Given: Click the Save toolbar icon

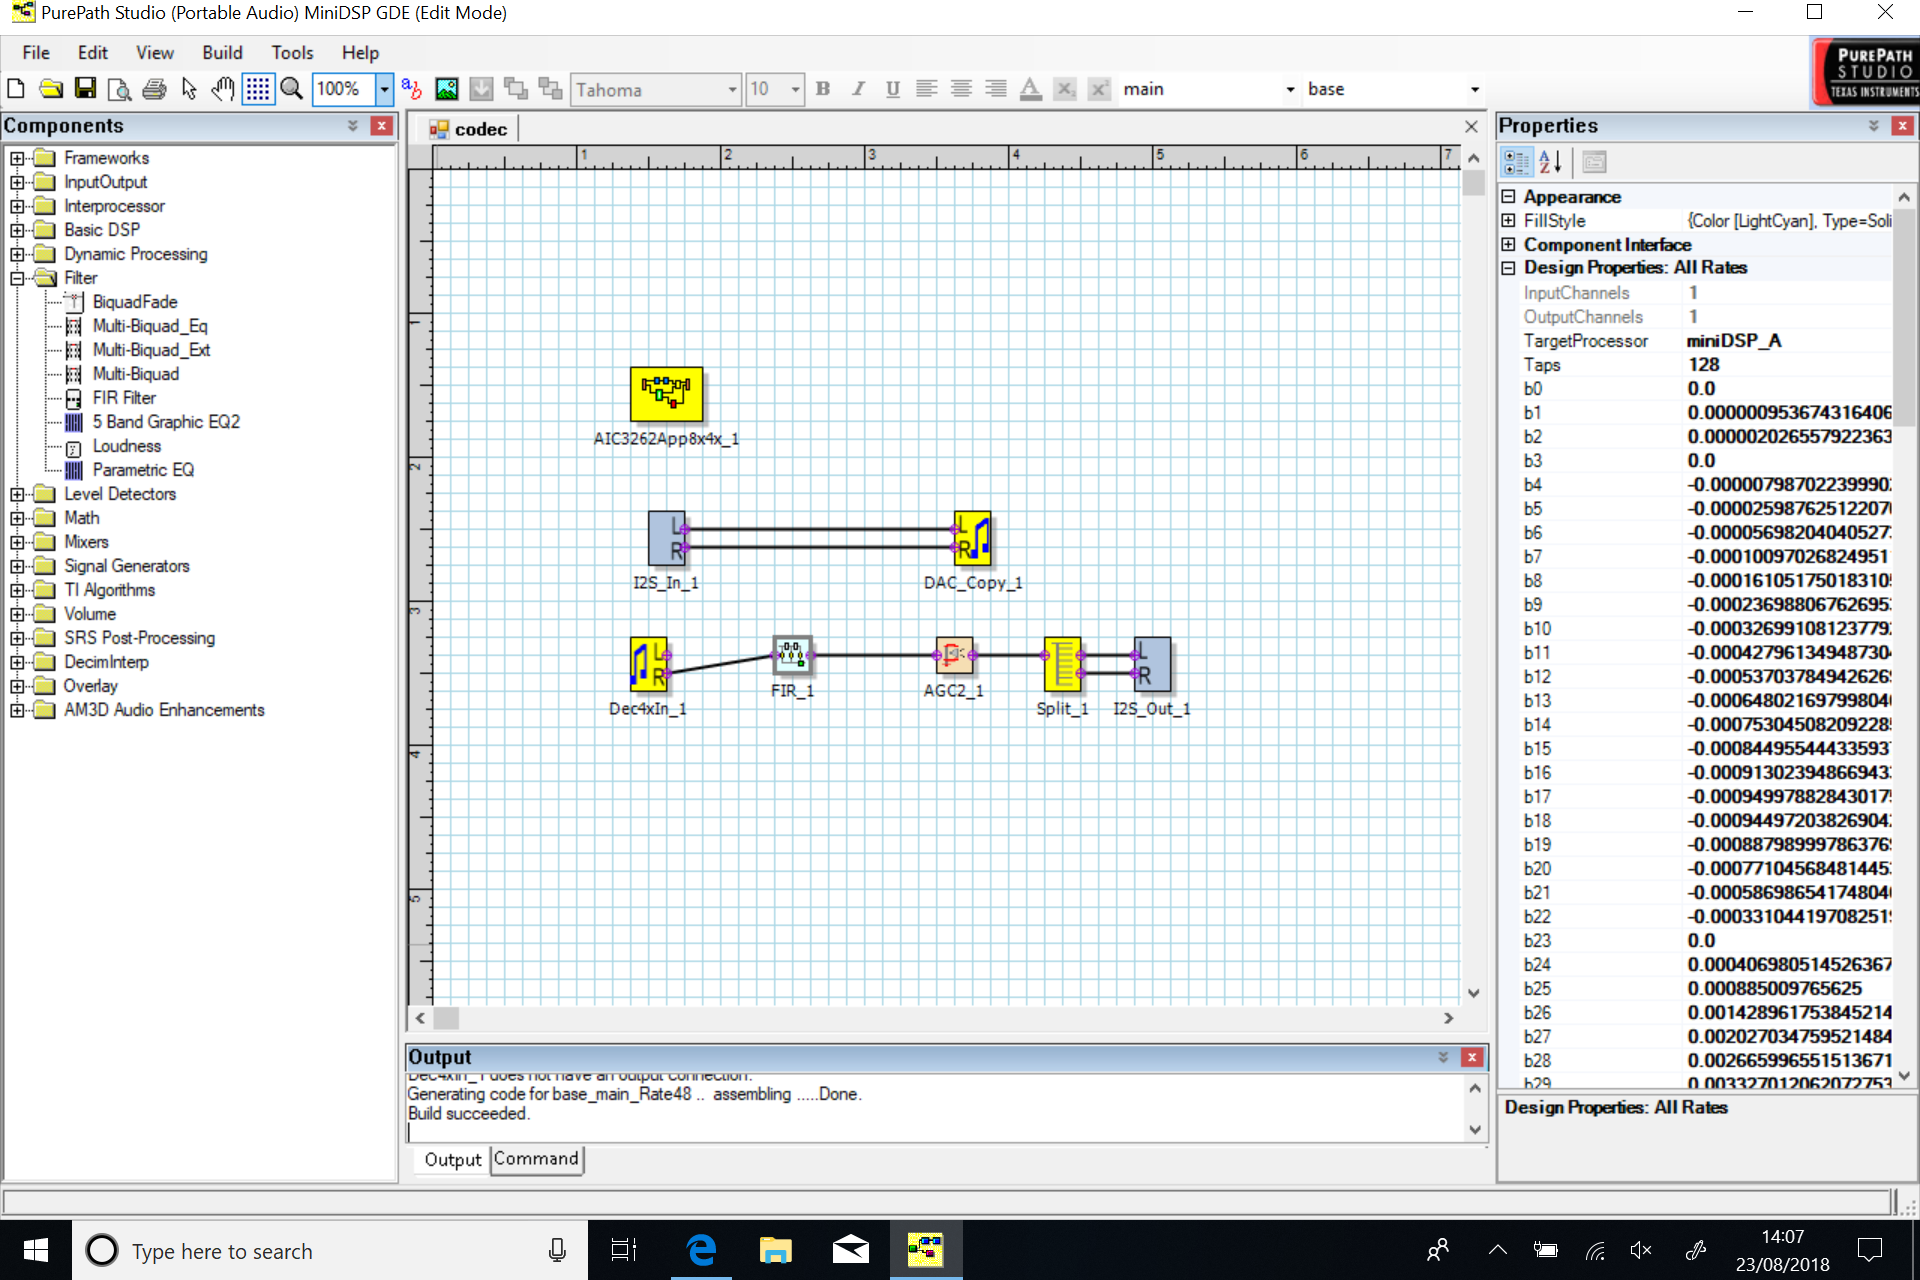Looking at the screenshot, I should [x=85, y=89].
